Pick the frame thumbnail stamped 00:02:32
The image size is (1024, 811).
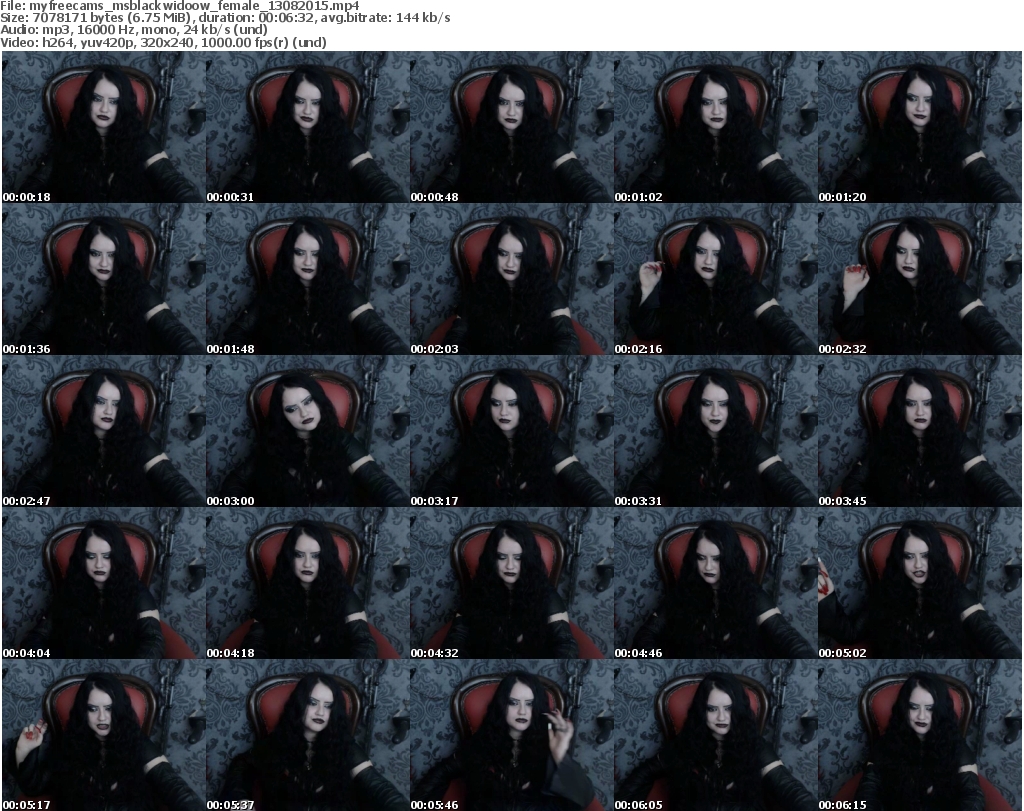[920, 279]
